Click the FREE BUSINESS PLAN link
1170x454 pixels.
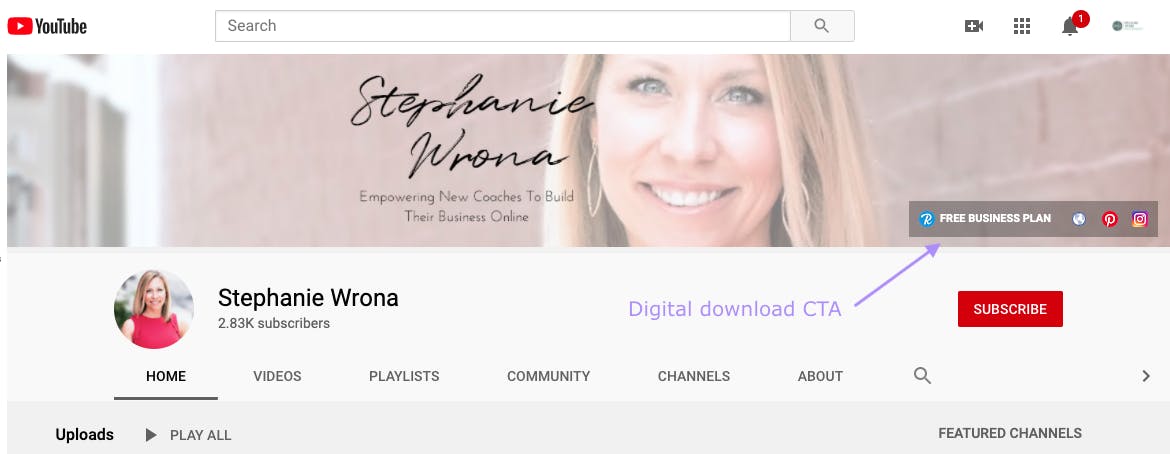(985, 219)
